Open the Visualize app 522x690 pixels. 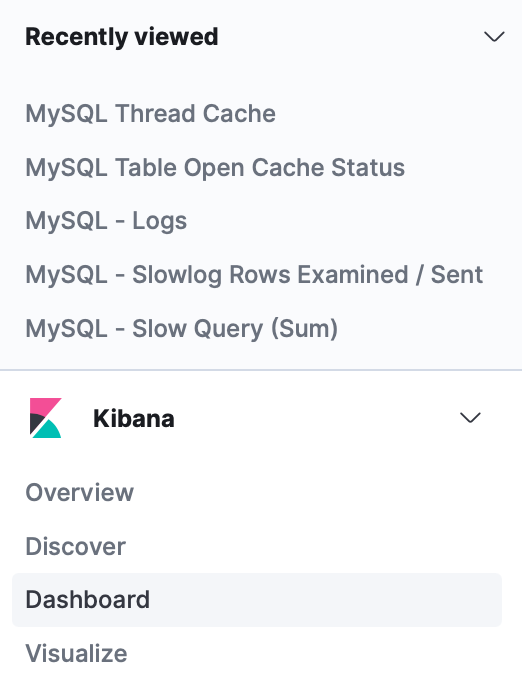tap(77, 653)
